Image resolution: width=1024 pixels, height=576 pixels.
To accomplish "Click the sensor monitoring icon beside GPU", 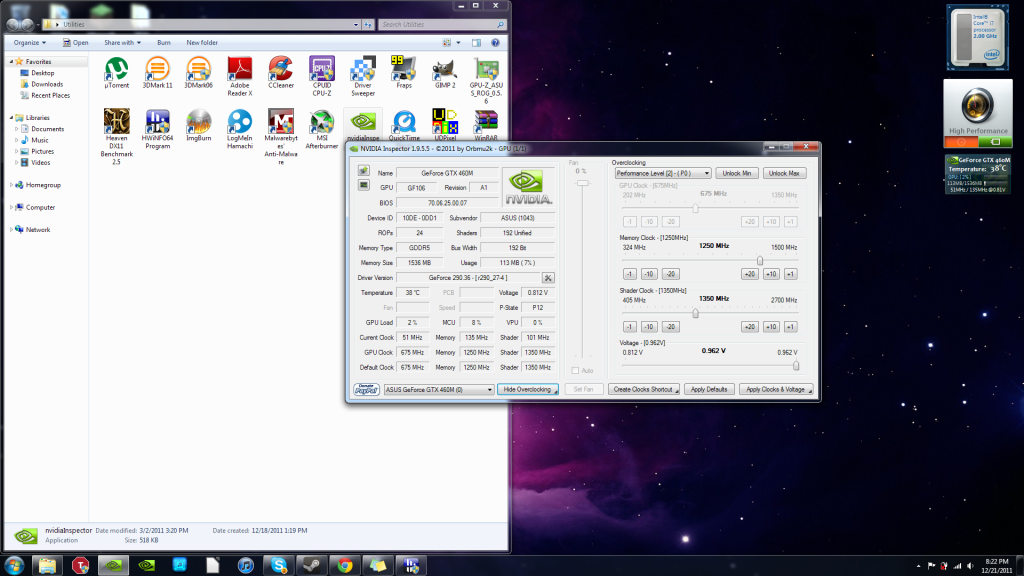I will 364,185.
